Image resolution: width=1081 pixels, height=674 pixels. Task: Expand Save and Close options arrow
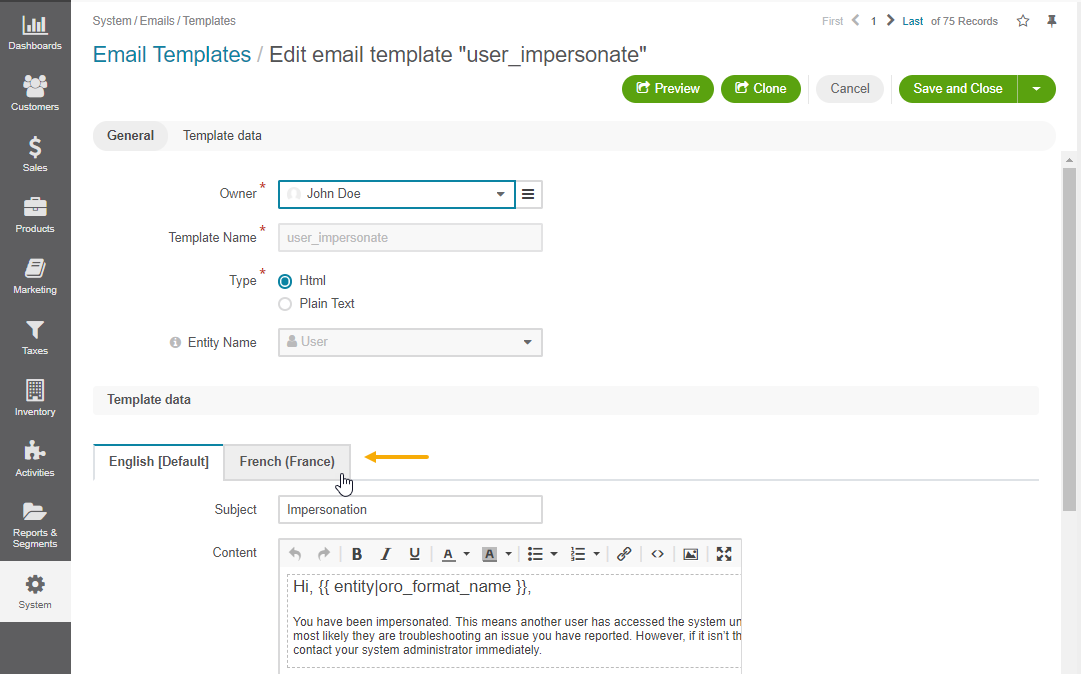(x=1037, y=89)
